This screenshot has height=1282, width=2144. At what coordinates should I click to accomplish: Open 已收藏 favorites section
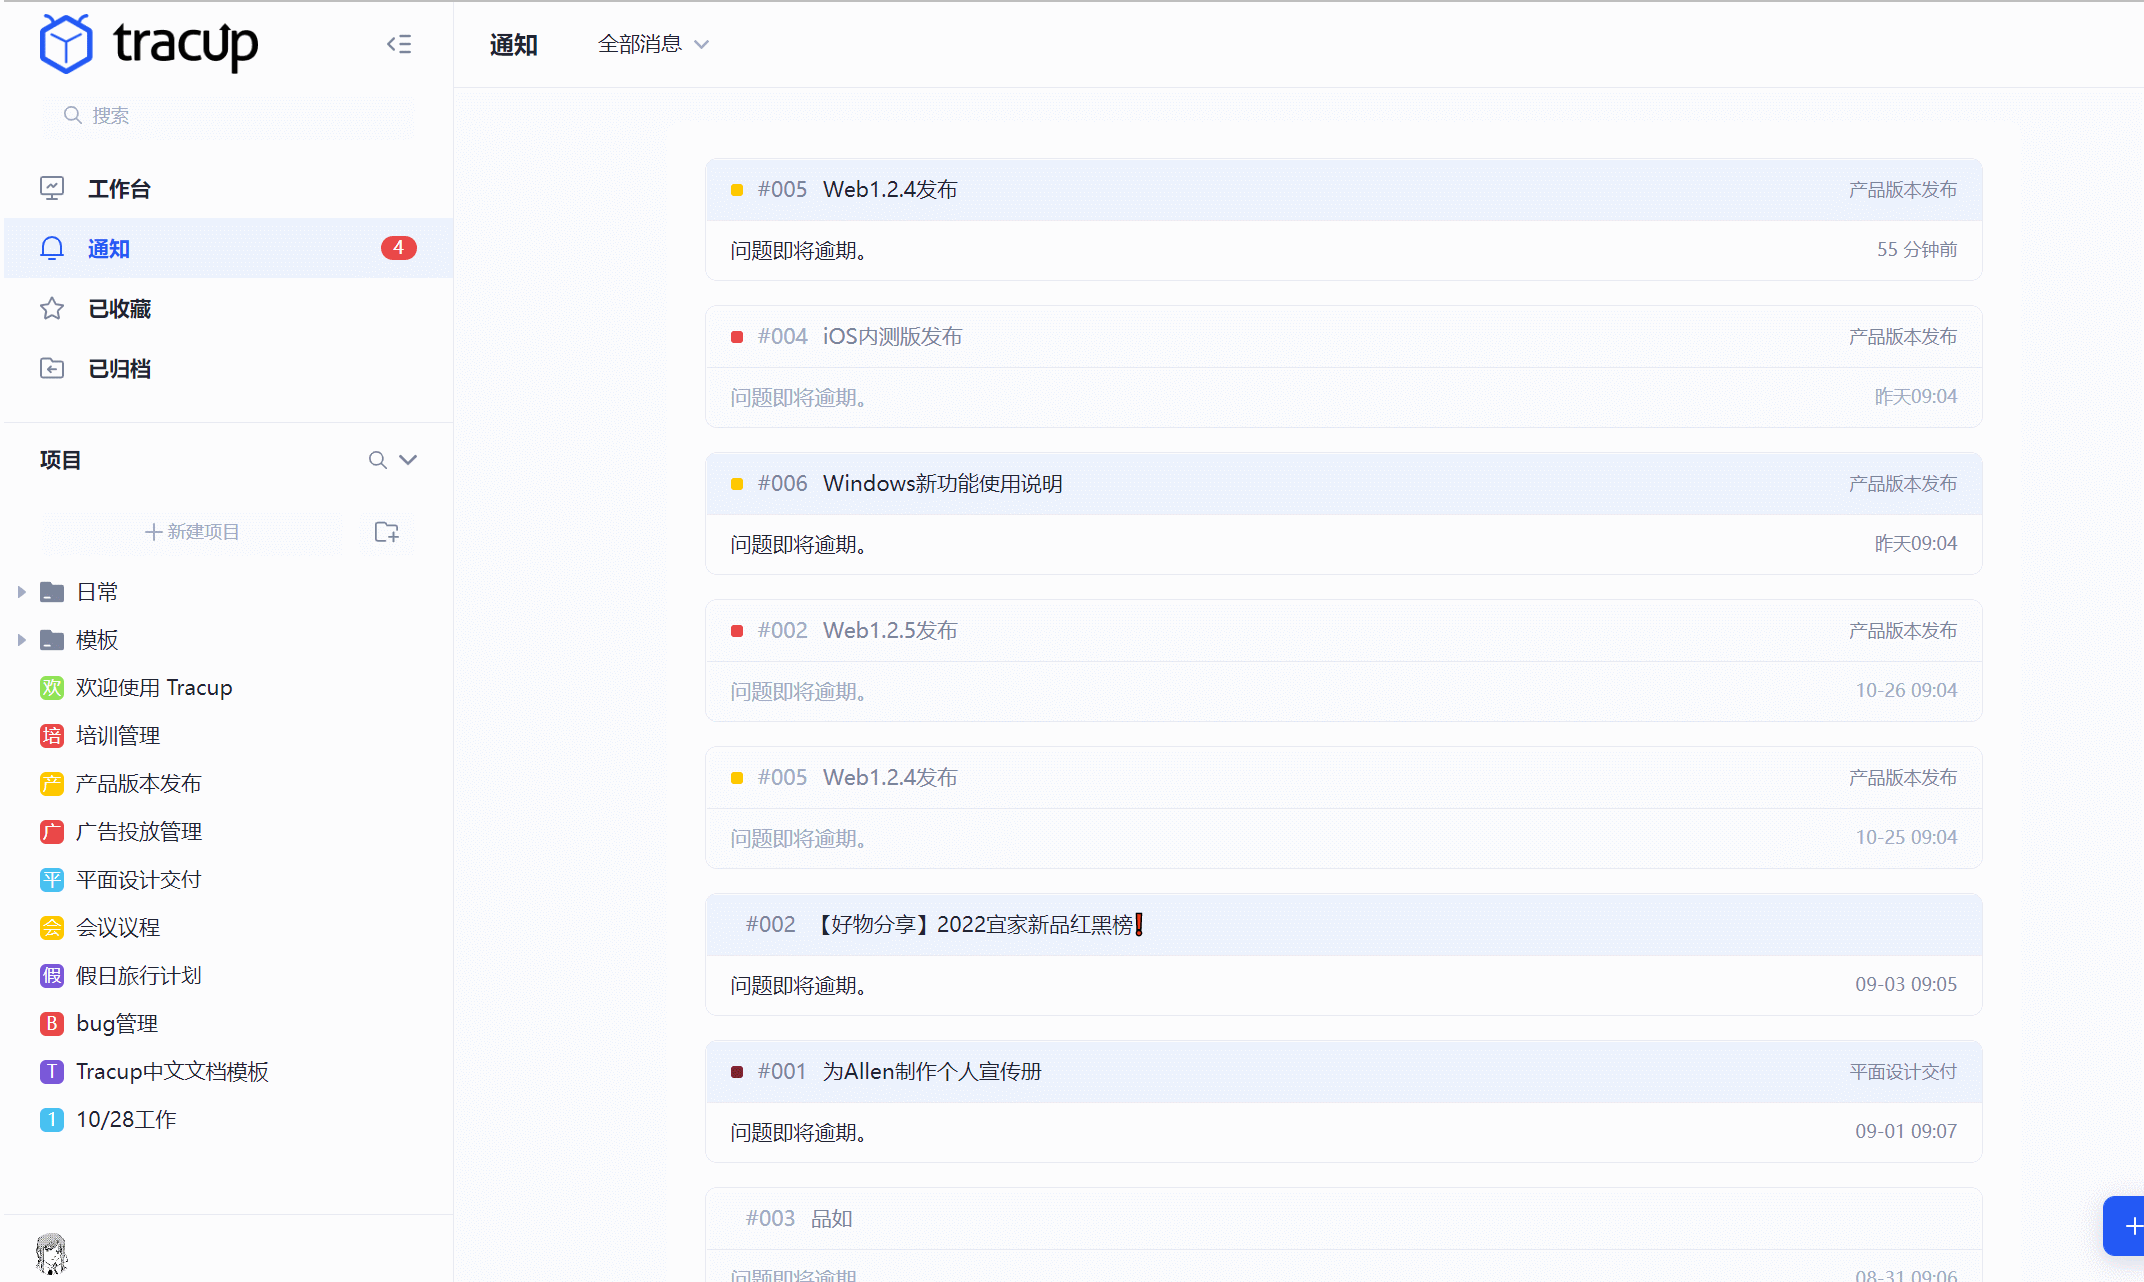point(118,309)
